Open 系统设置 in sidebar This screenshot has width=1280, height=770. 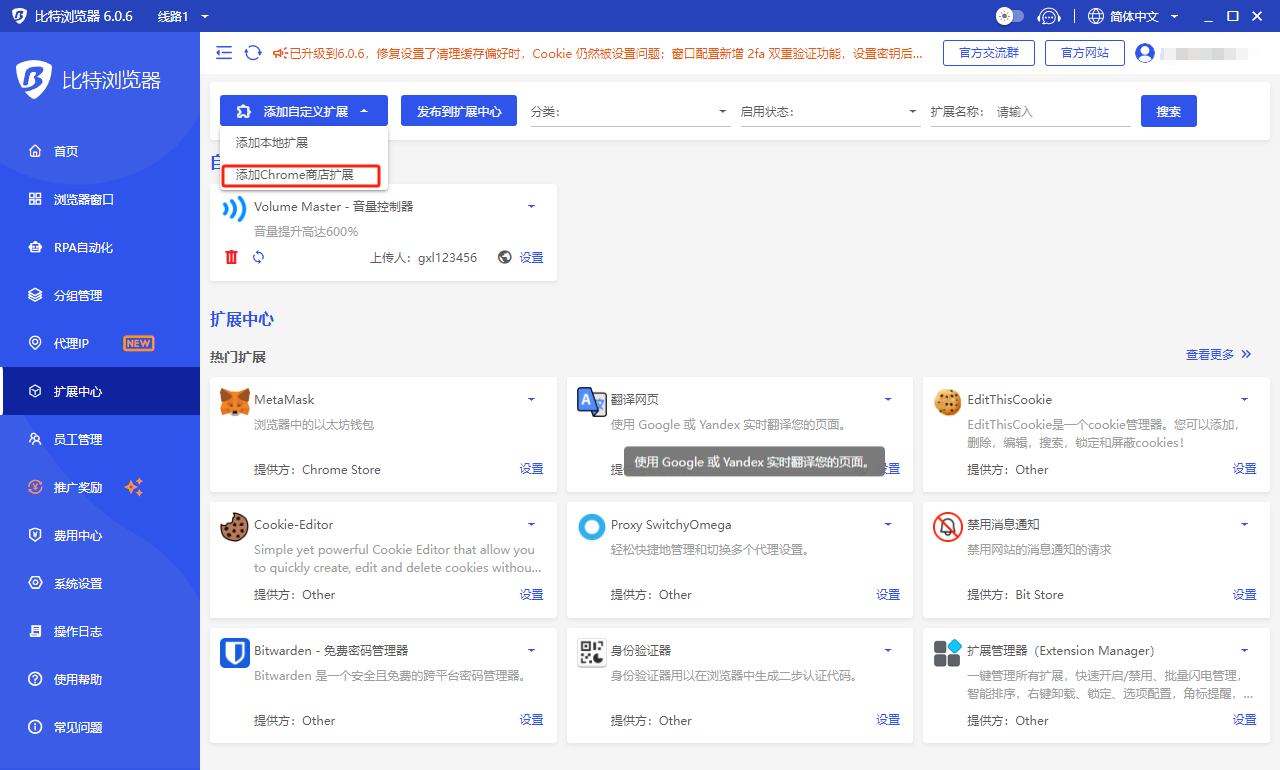pos(100,583)
